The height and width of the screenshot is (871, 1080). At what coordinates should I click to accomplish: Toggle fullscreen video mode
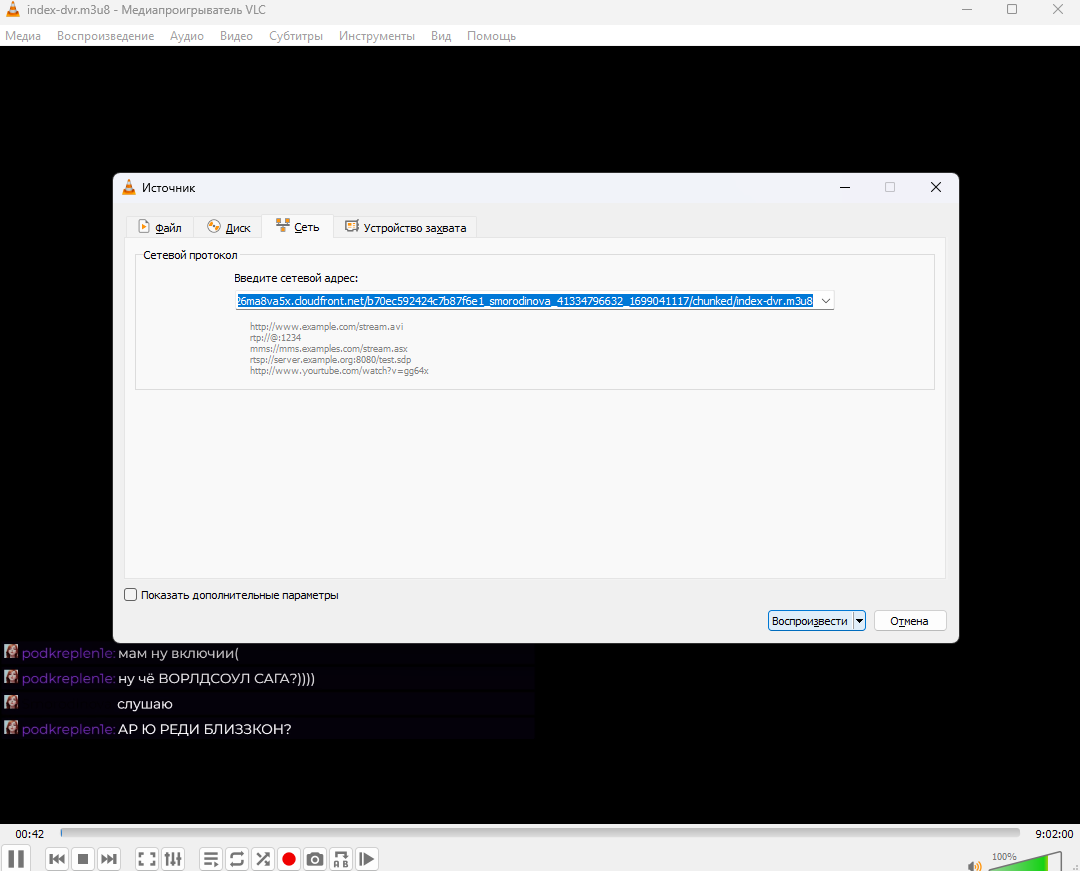147,859
